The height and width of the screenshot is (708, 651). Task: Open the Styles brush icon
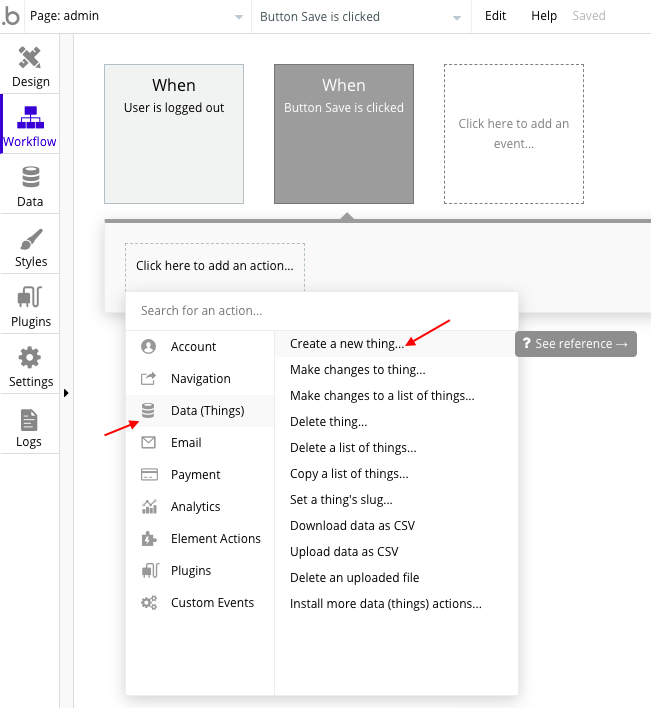[31, 238]
